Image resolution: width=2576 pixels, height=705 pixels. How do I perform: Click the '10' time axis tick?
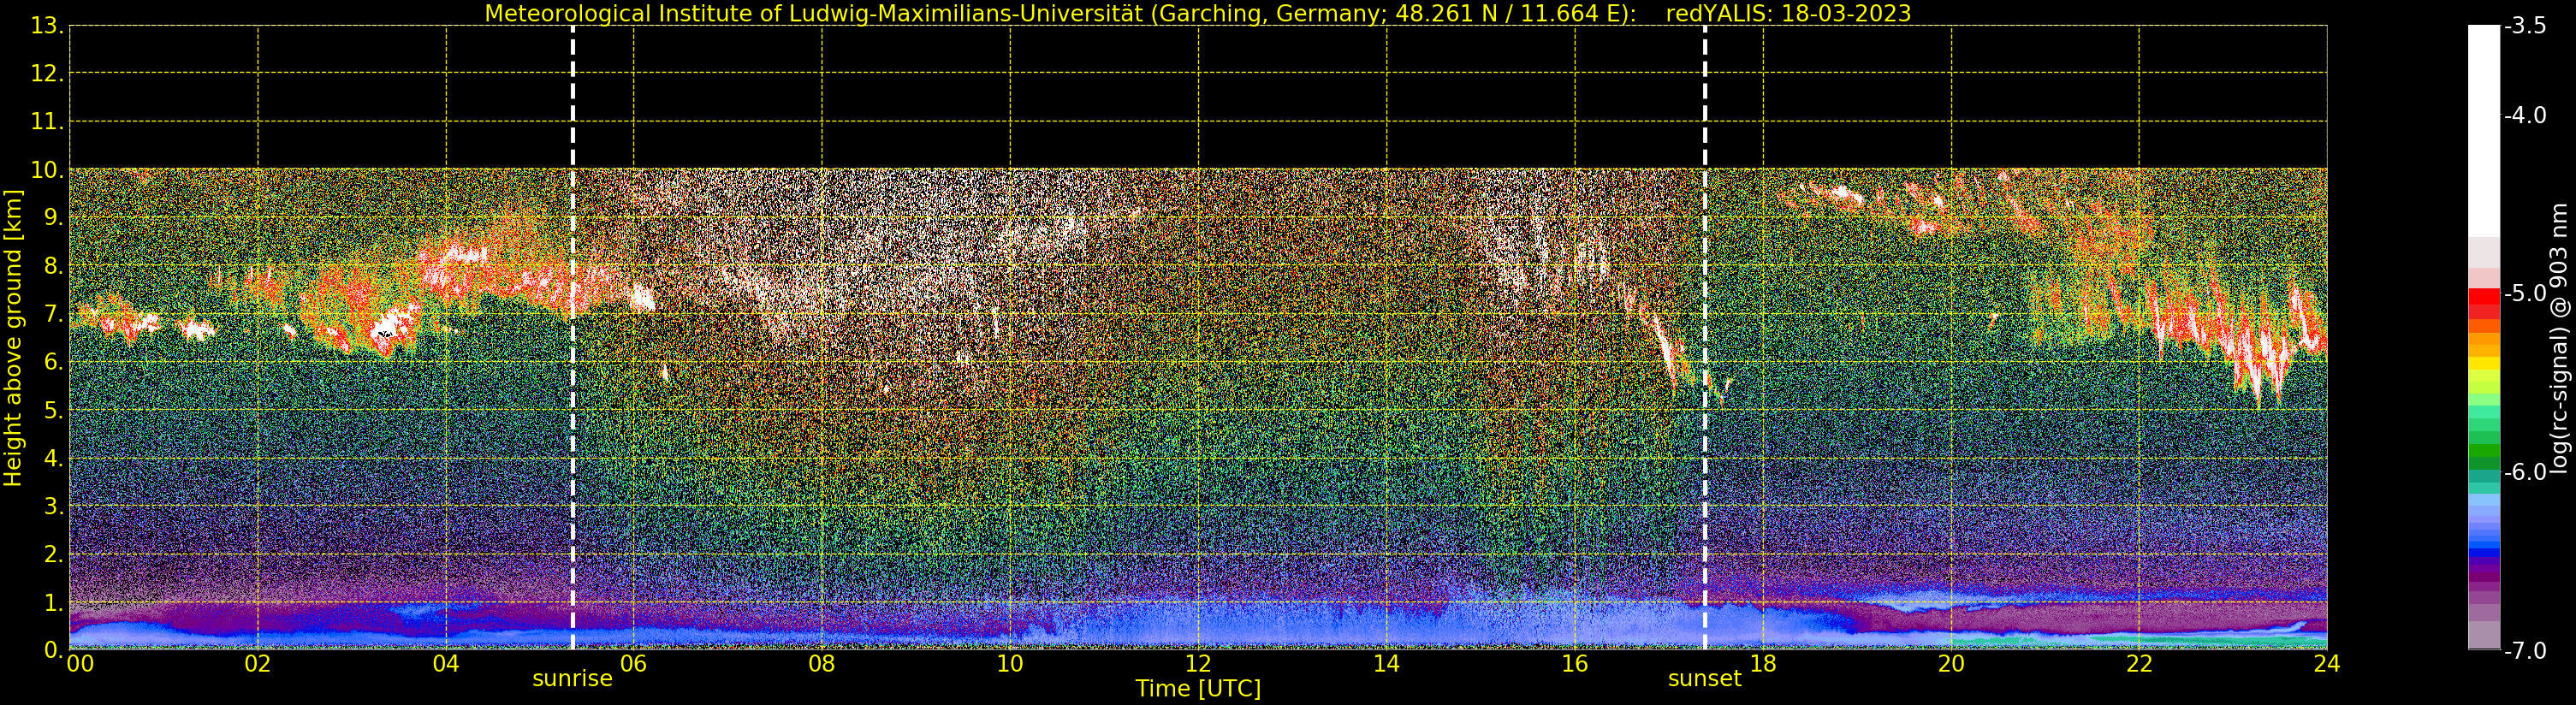pos(1010,664)
